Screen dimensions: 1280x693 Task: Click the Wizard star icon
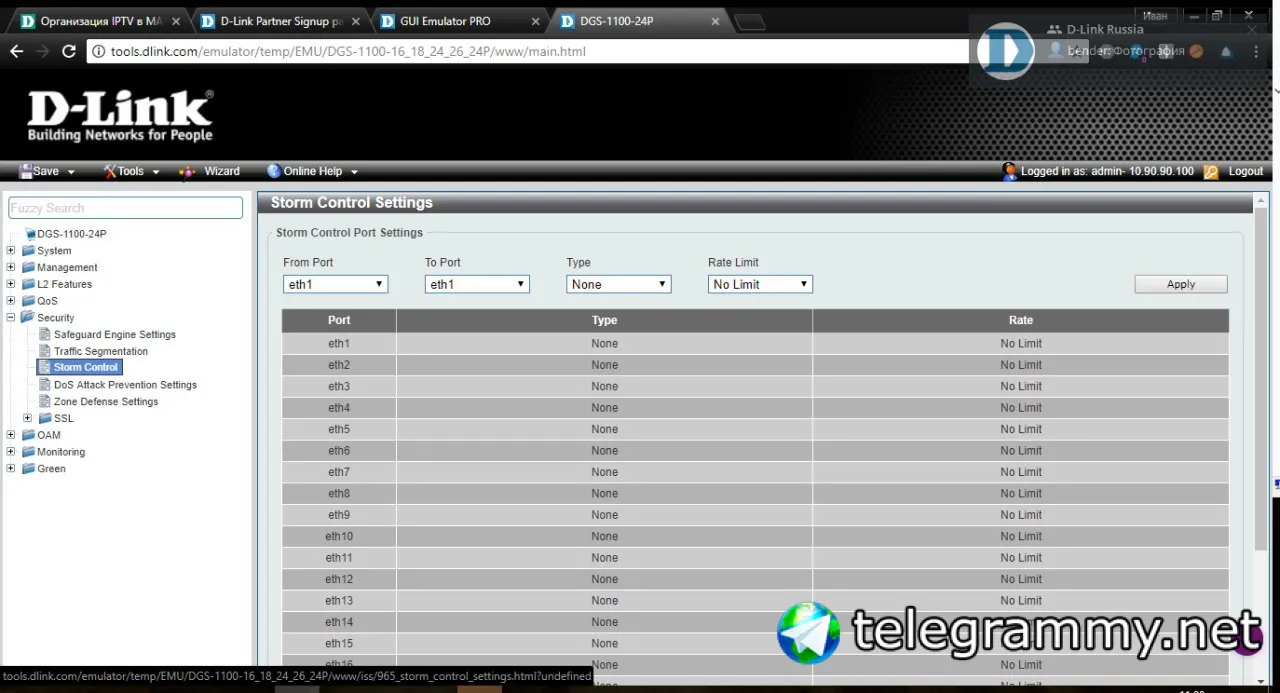pyautogui.click(x=187, y=171)
